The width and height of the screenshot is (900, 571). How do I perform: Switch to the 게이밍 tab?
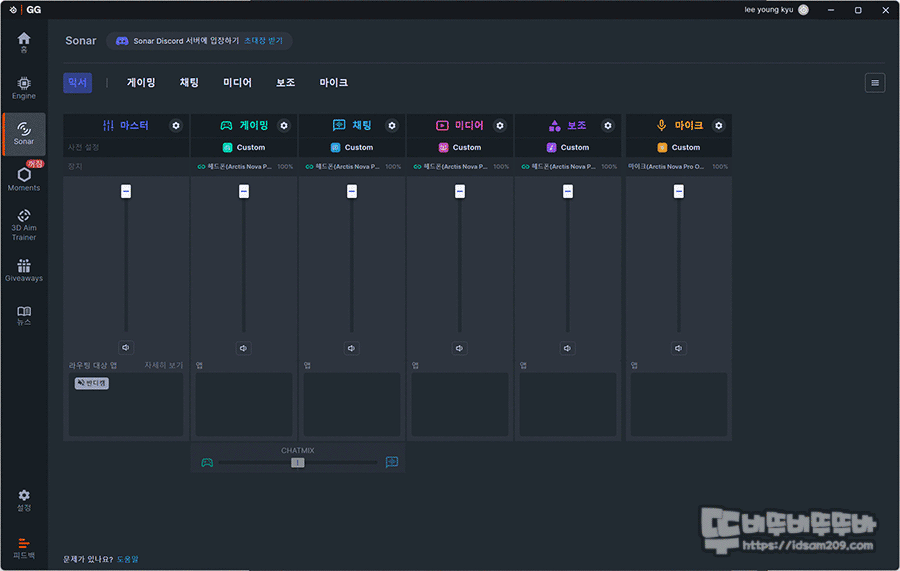[141, 83]
